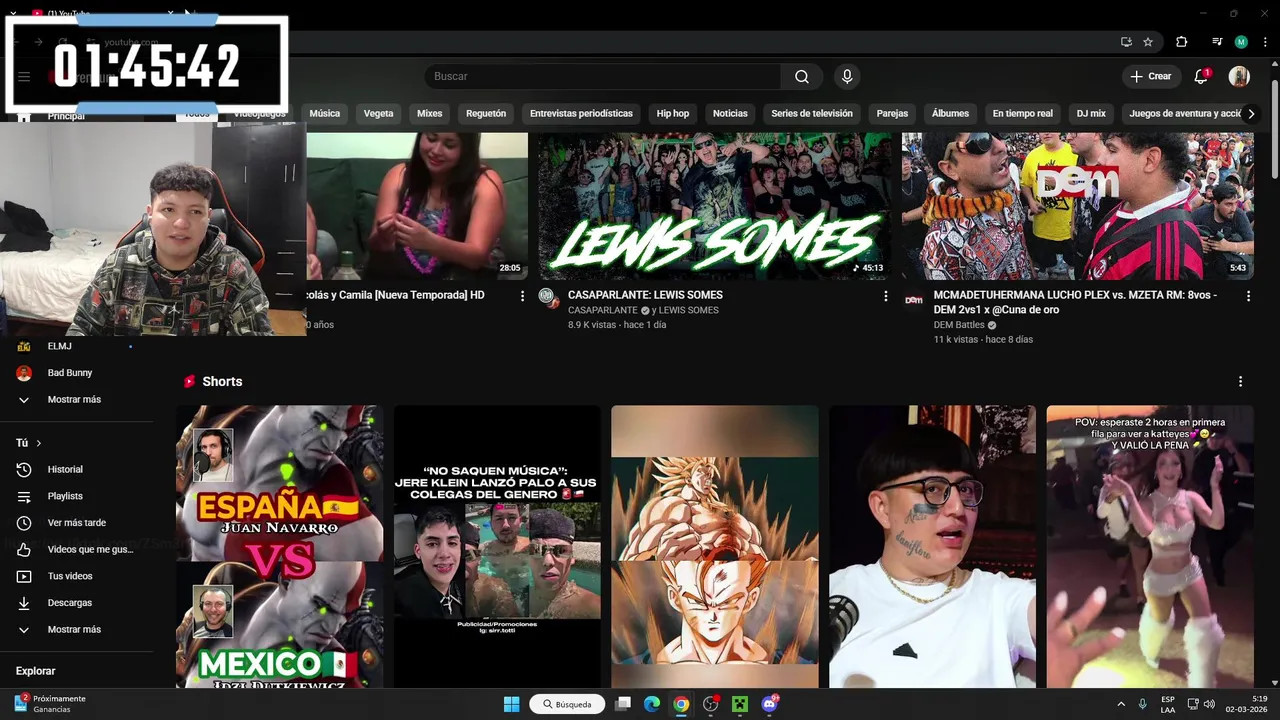
Task: Open the media controls icon in Chrome
Action: point(1217,42)
